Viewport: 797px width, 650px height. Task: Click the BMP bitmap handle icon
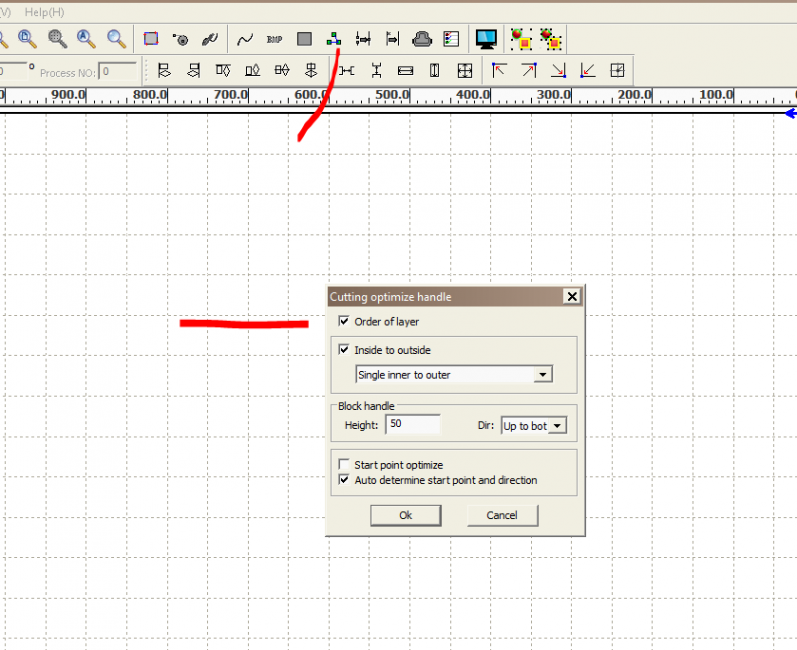click(274, 40)
